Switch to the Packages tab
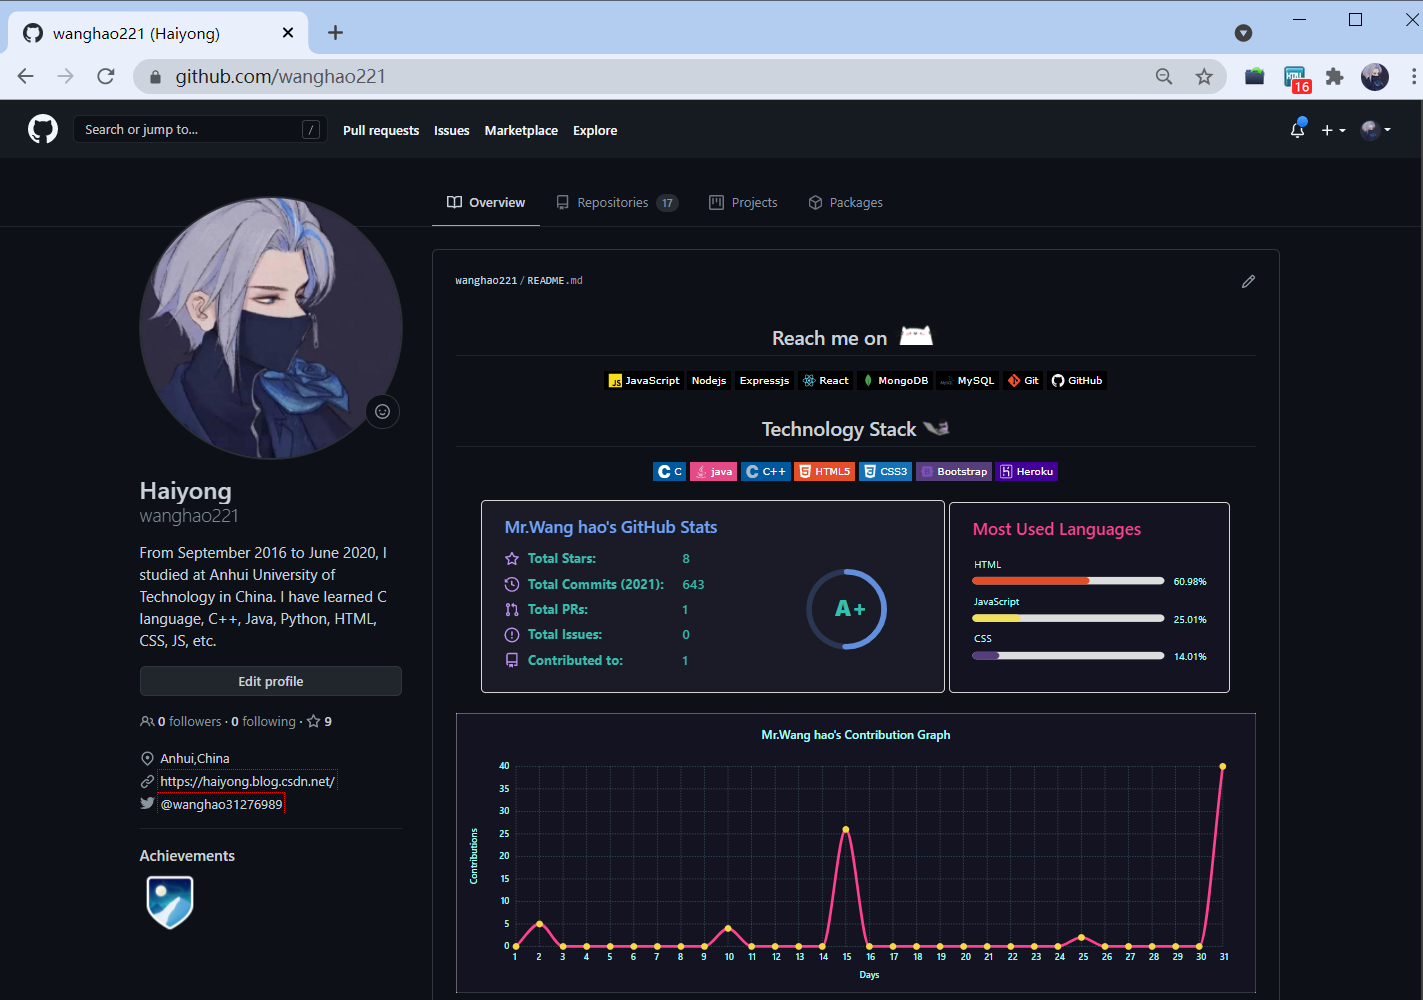Screen dimensions: 1423x1000 [846, 203]
